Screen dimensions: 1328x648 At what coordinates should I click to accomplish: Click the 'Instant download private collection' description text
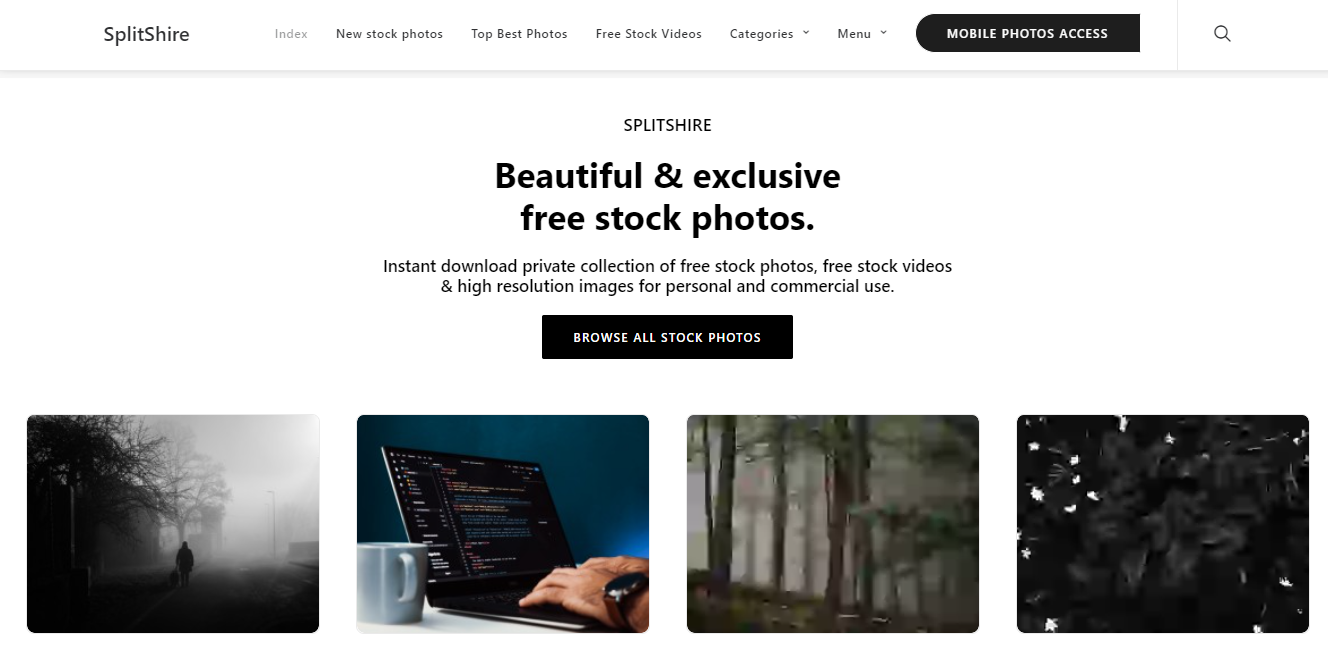point(667,276)
